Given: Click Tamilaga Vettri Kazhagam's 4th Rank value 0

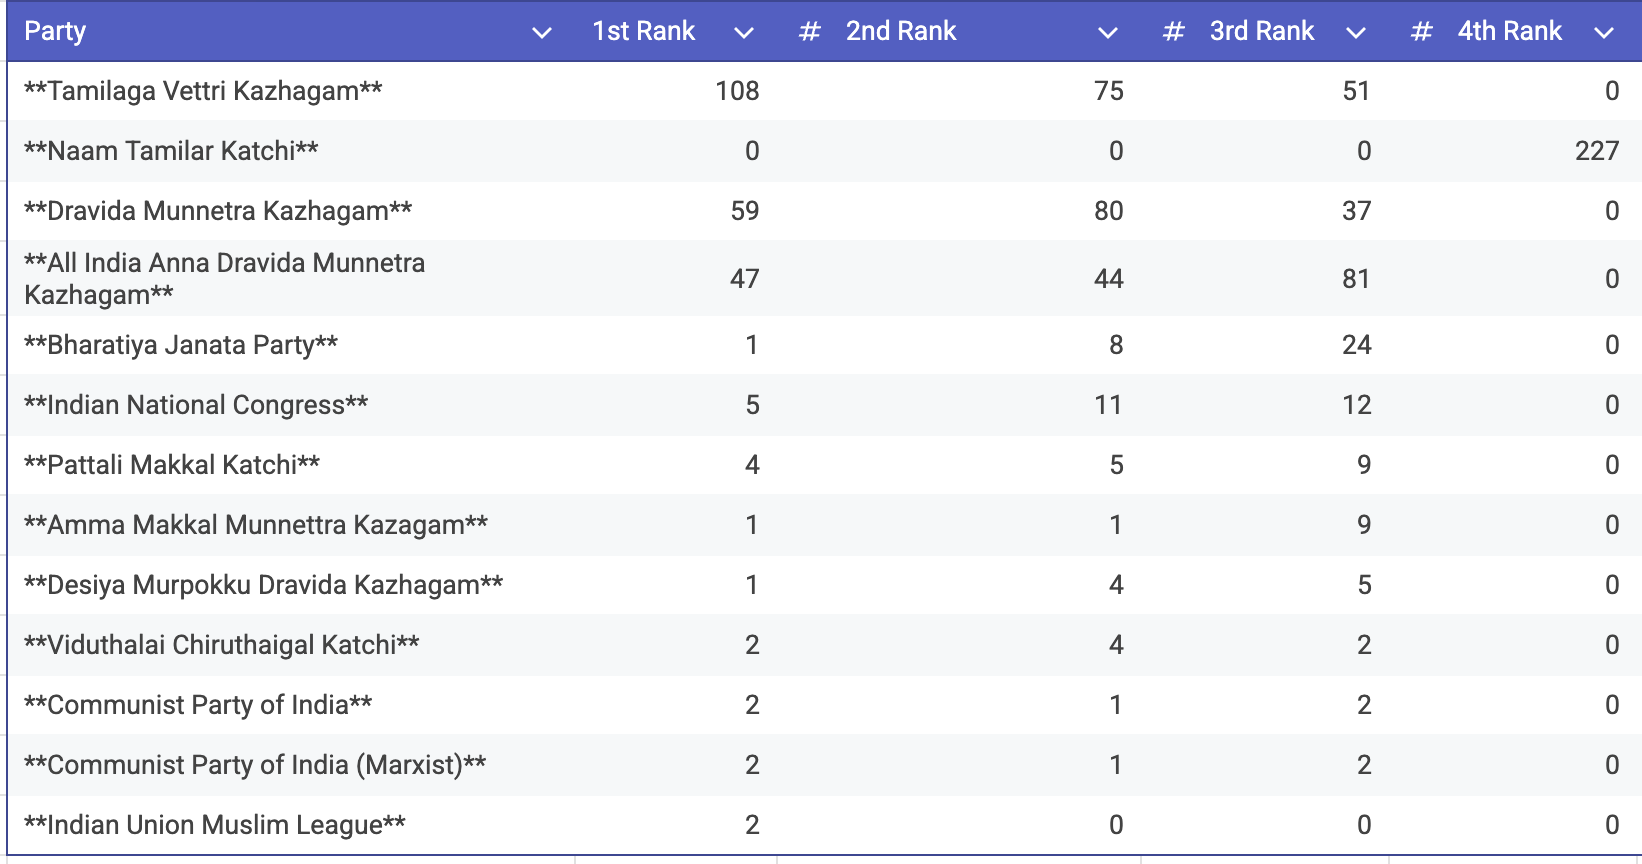Looking at the screenshot, I should pos(1612,91).
